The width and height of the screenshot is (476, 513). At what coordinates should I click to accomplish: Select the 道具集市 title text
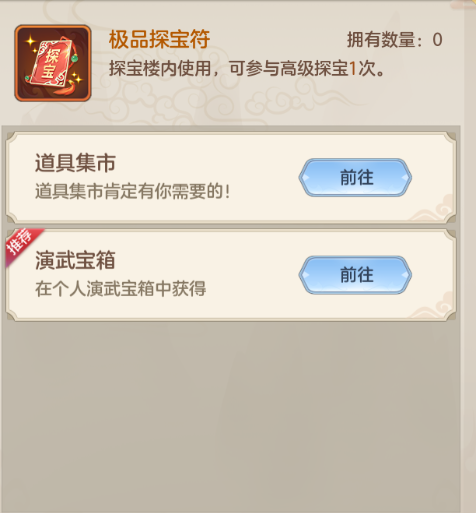tap(75, 163)
